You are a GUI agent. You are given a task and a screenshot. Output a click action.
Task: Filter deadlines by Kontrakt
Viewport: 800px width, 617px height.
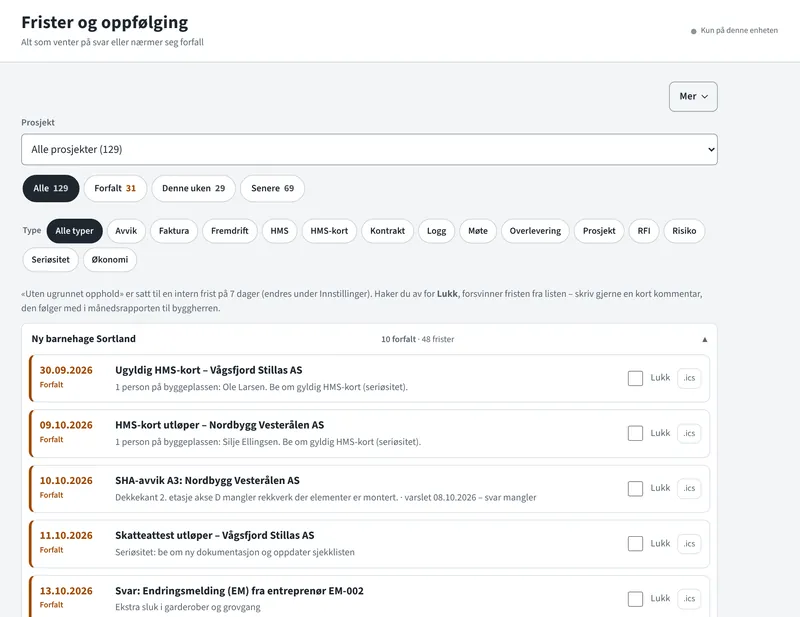[x=388, y=231]
